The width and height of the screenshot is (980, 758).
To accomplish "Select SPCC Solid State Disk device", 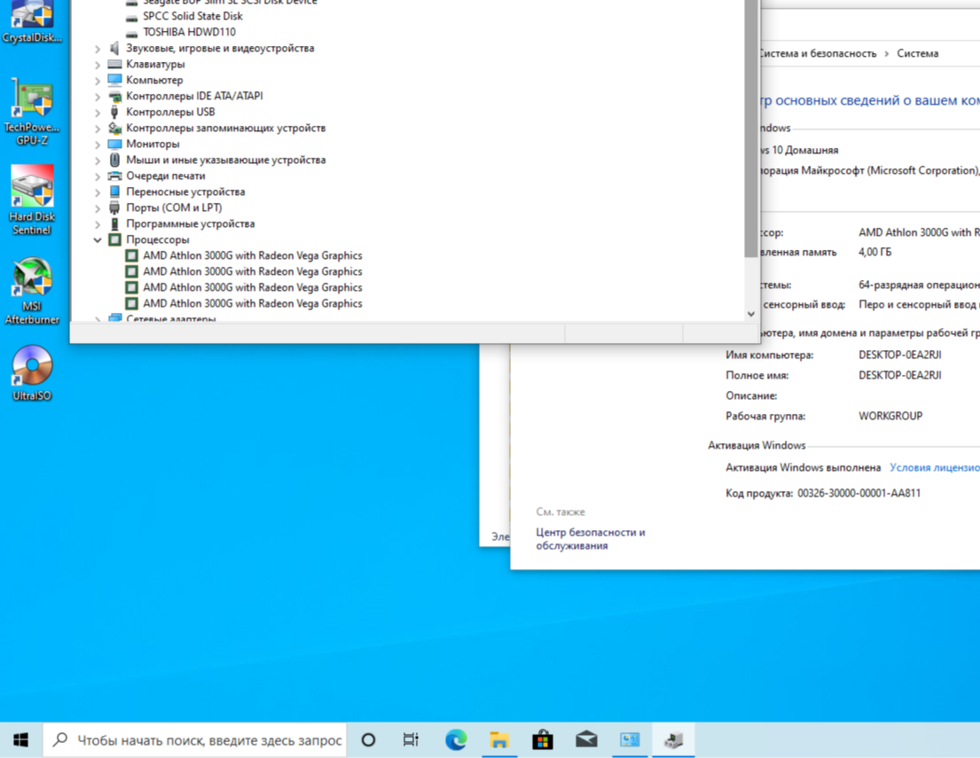I will 192,16.
